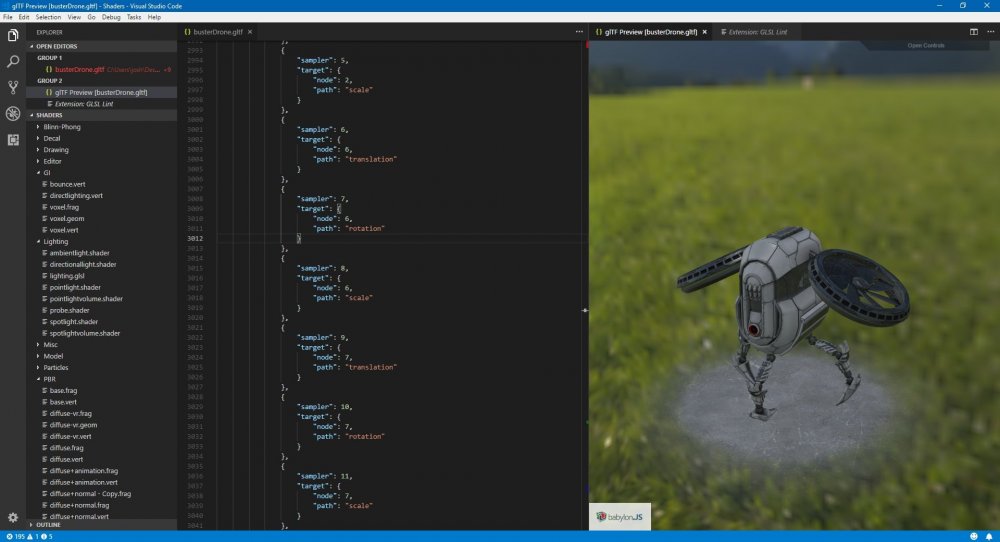The image size is (1000, 542).
Task: Open the Source Control view
Action: click(x=13, y=87)
